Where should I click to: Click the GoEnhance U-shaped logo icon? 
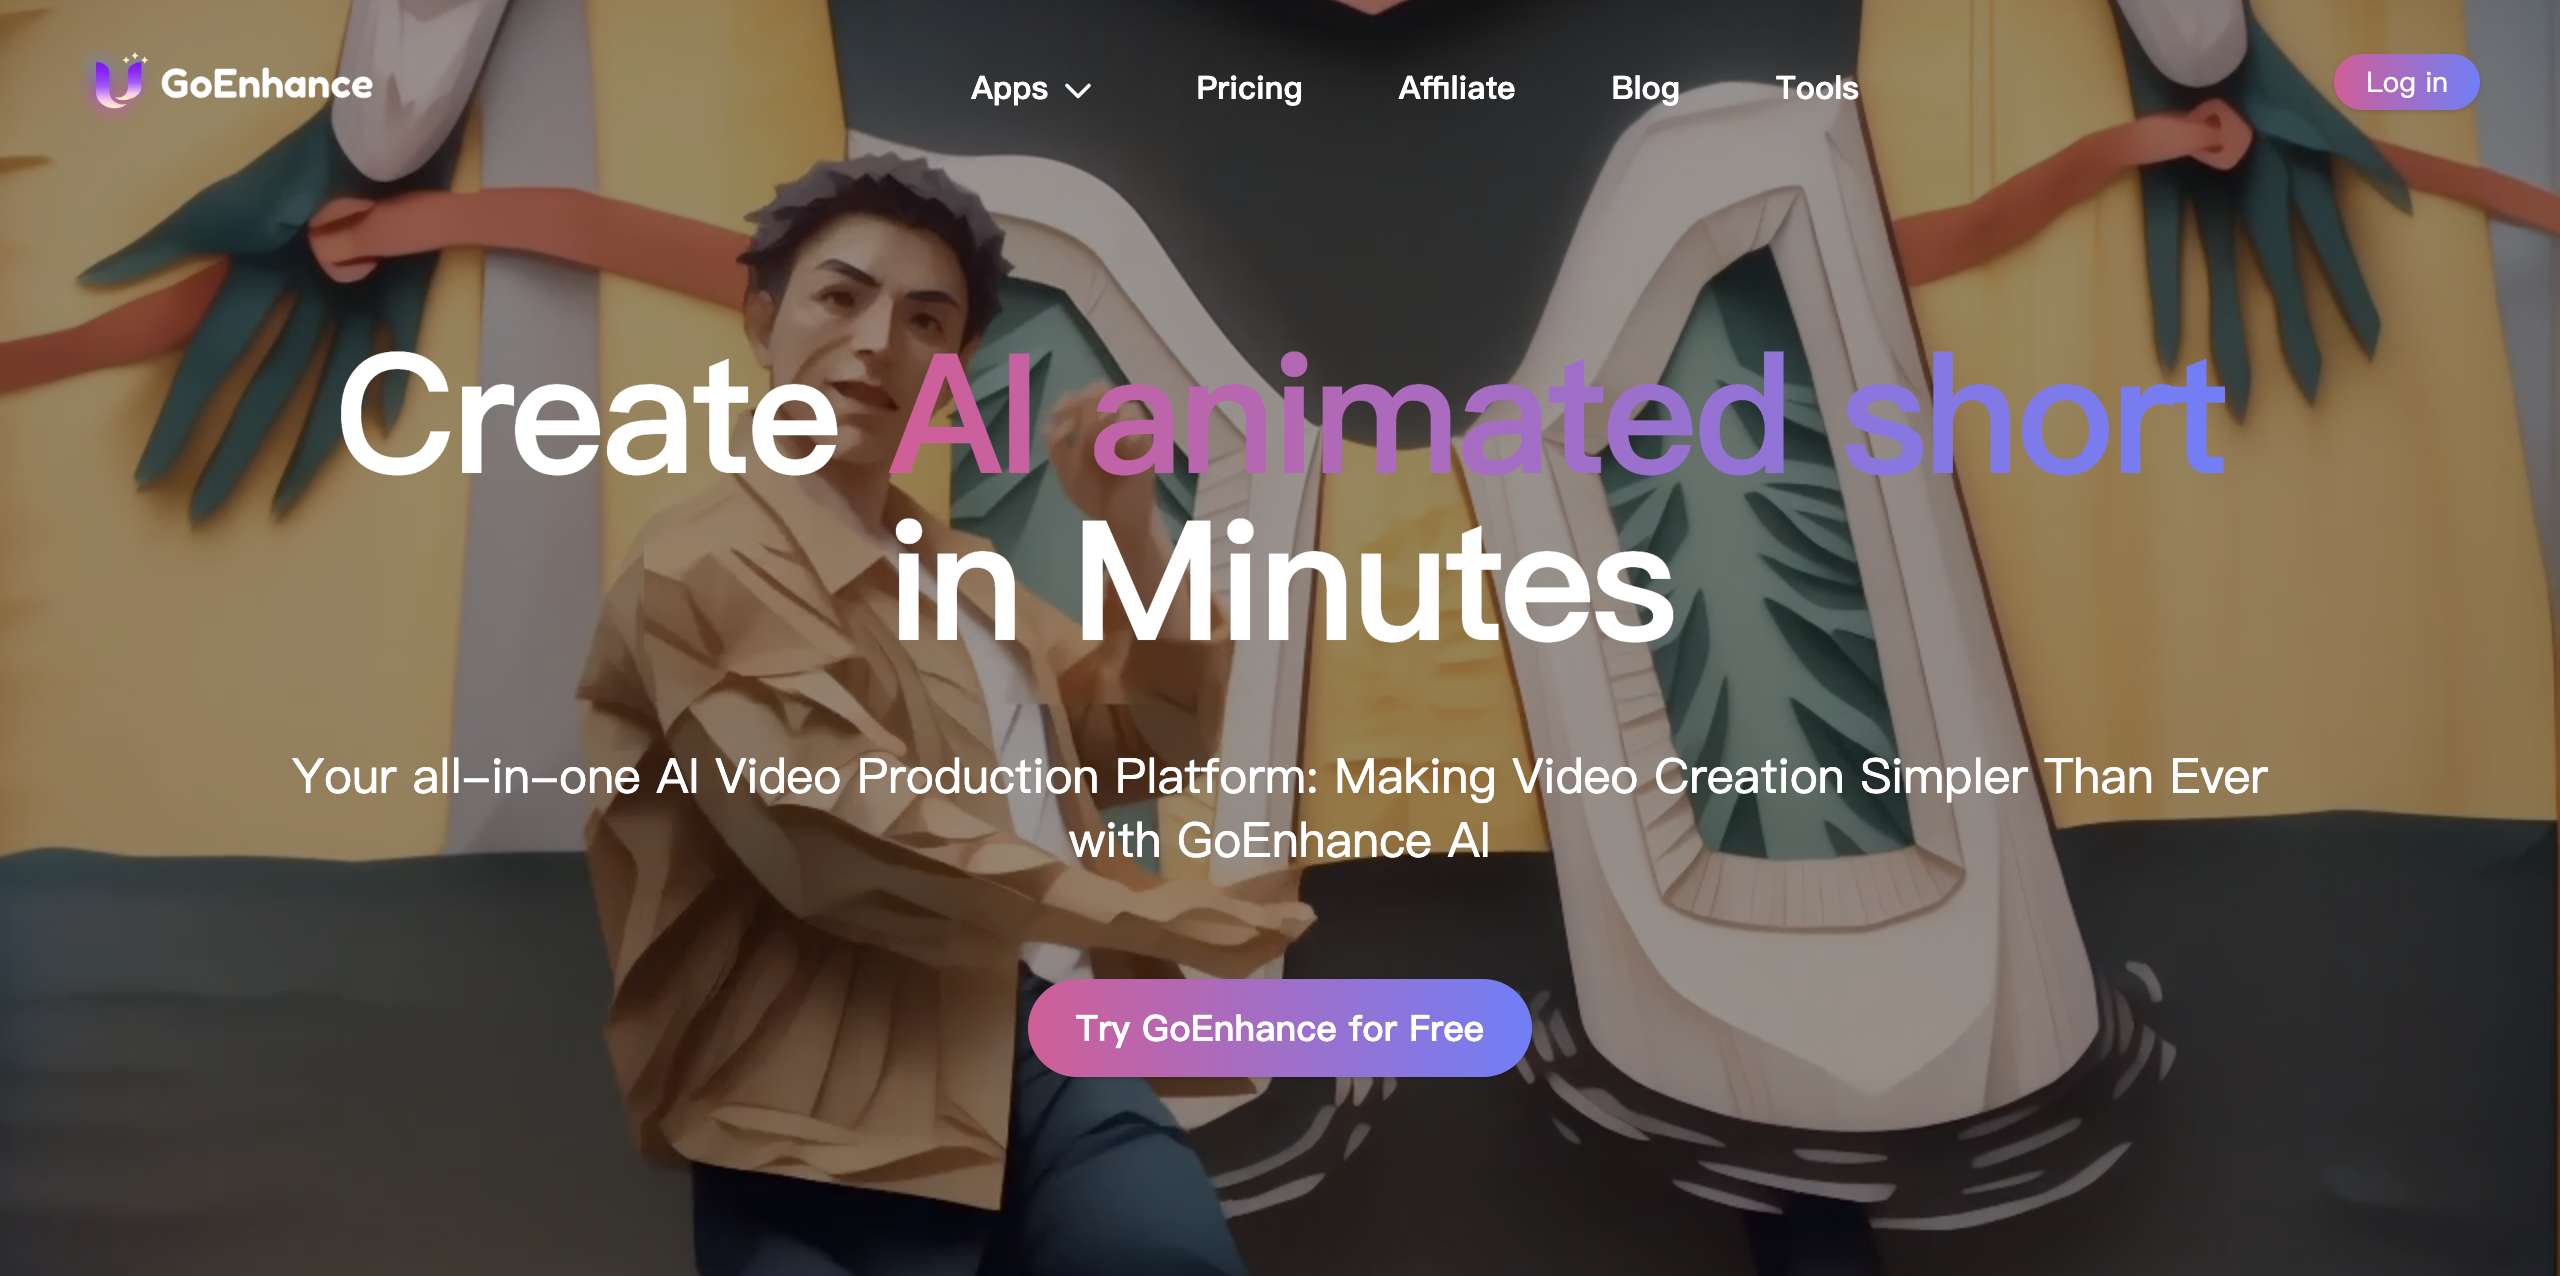[x=117, y=82]
